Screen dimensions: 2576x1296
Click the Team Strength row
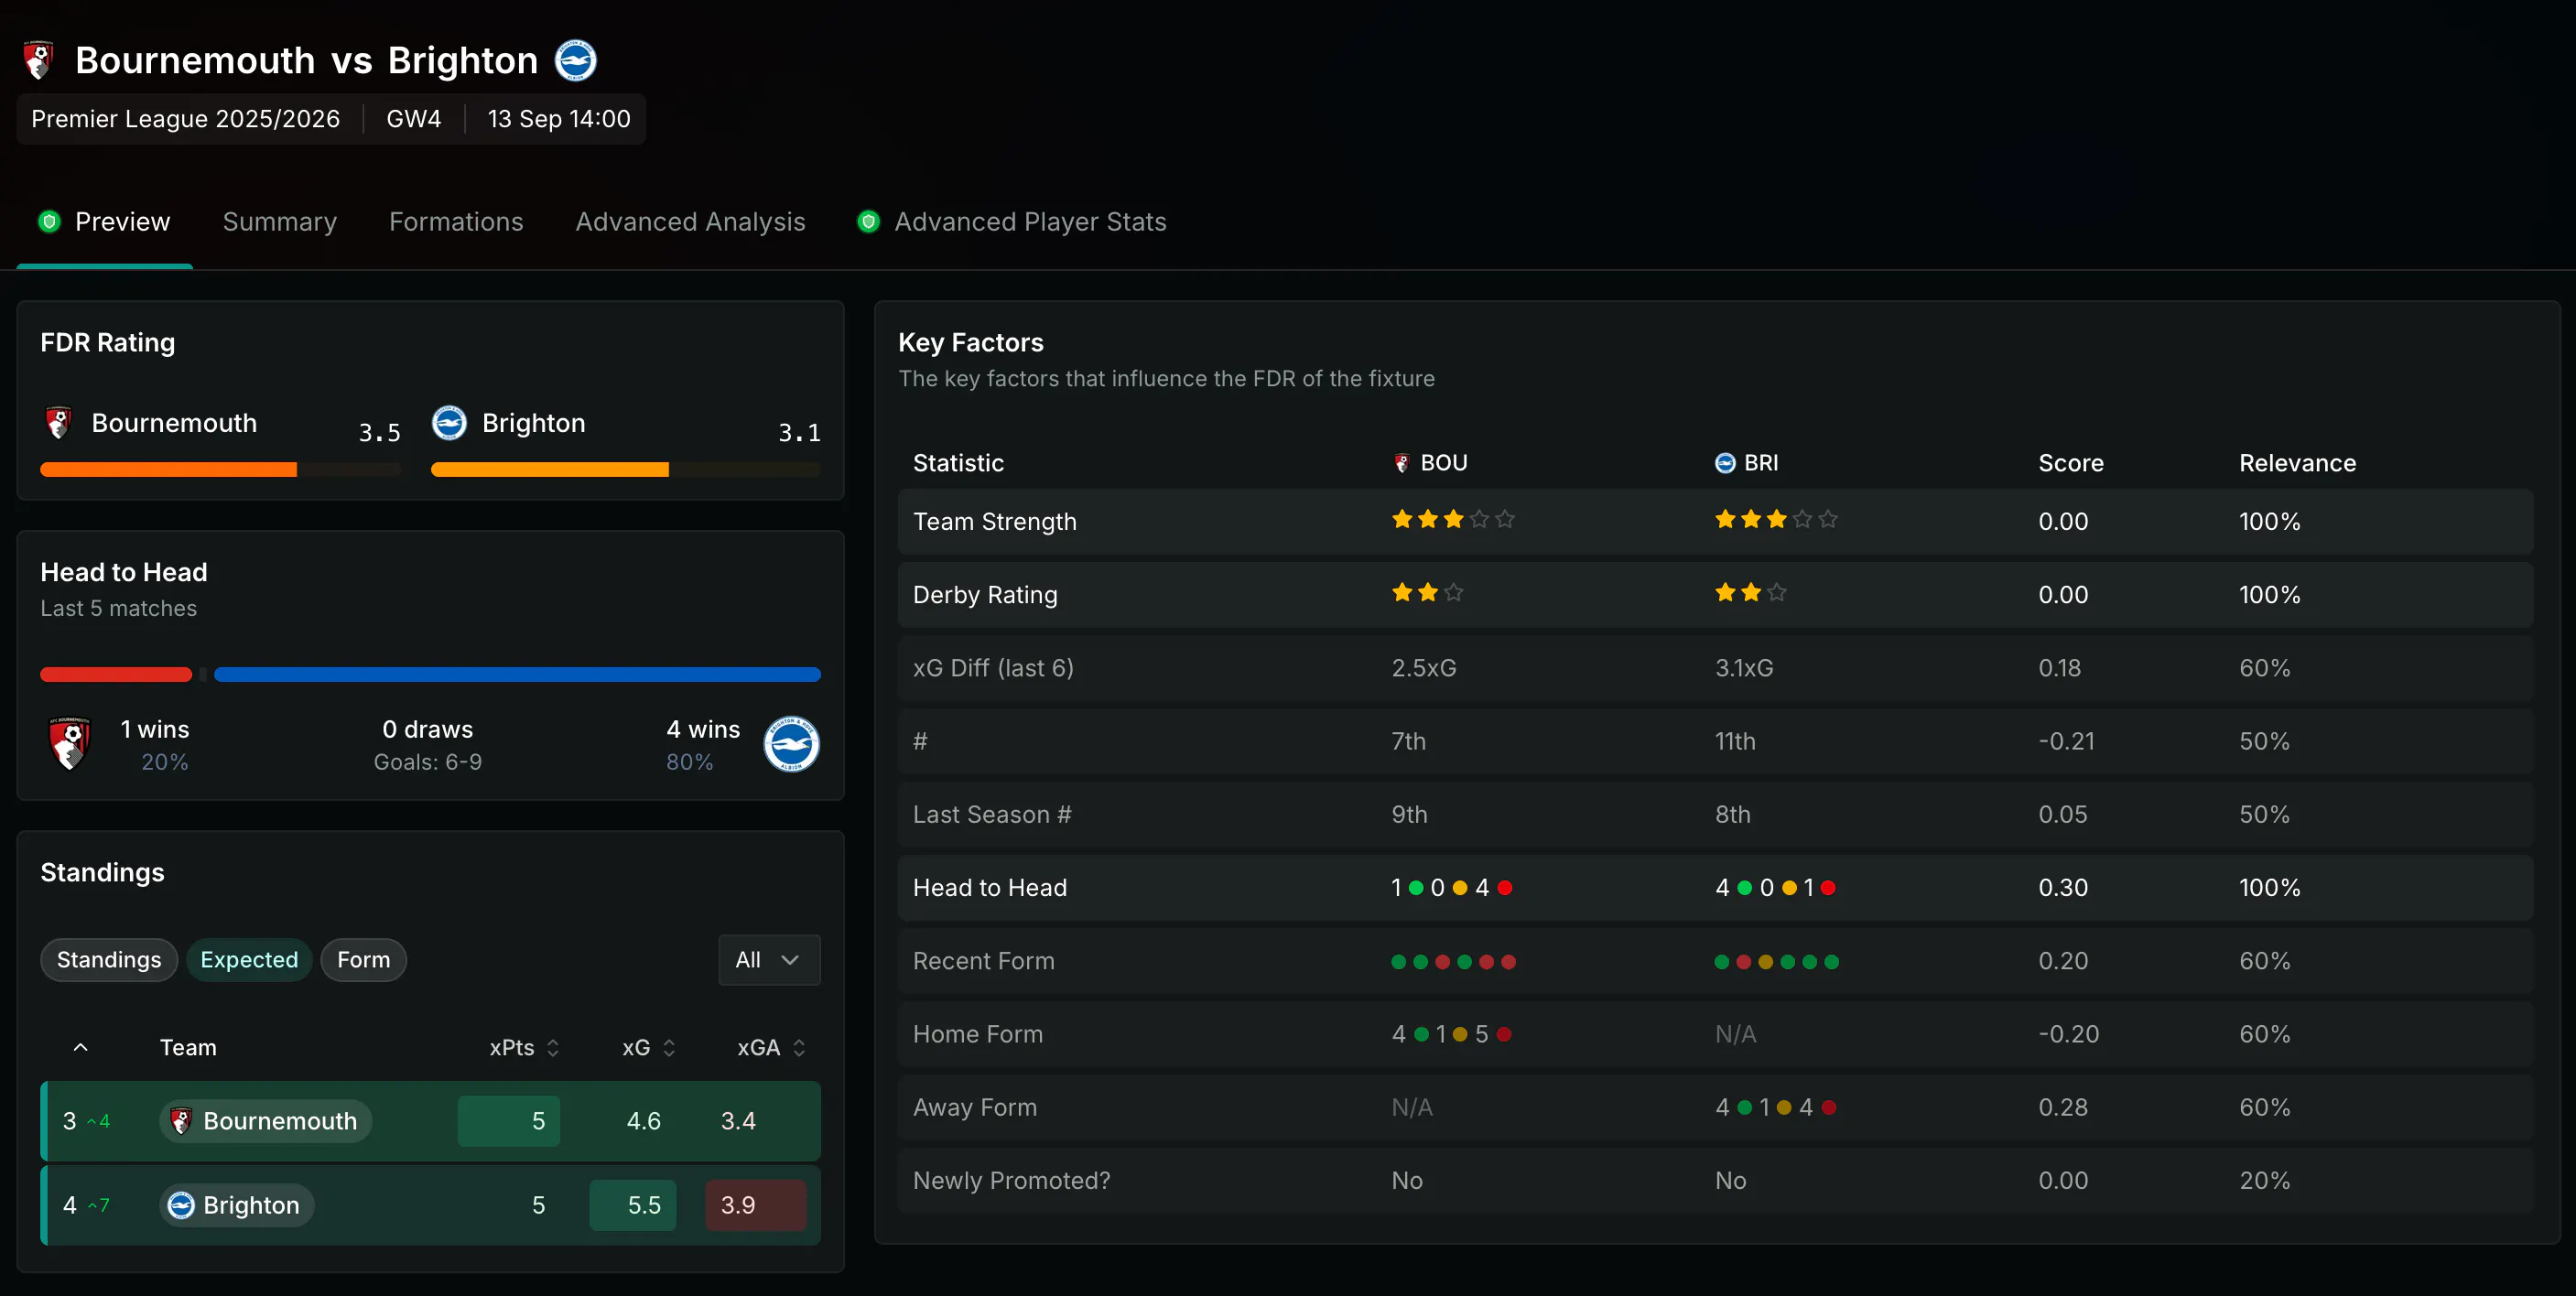(x=1715, y=521)
